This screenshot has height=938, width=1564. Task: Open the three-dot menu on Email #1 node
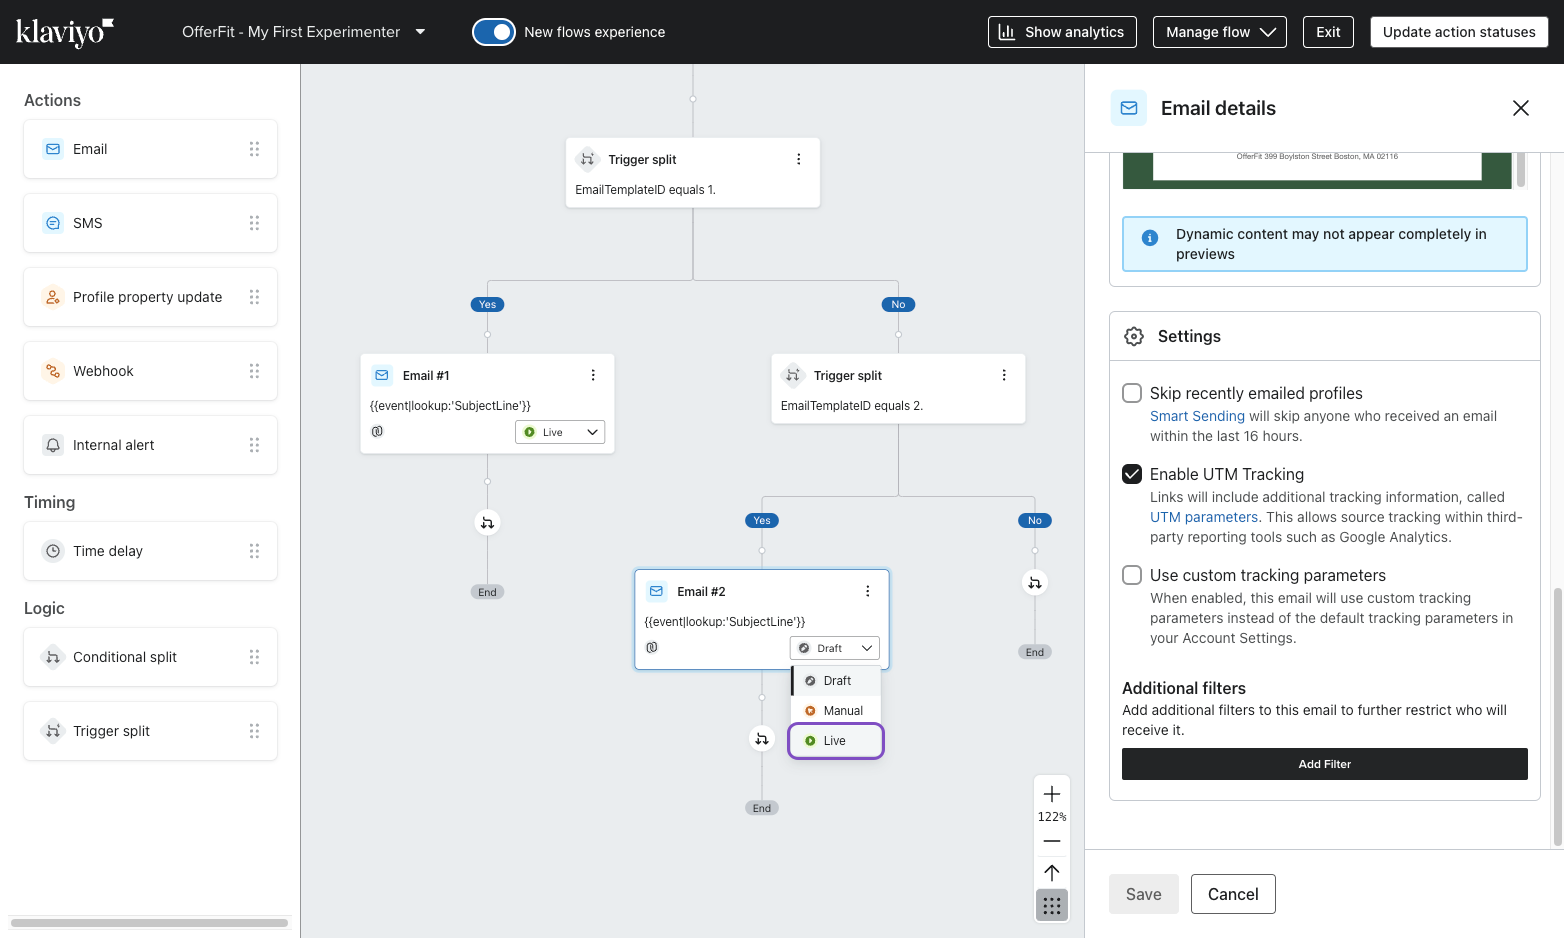click(593, 375)
